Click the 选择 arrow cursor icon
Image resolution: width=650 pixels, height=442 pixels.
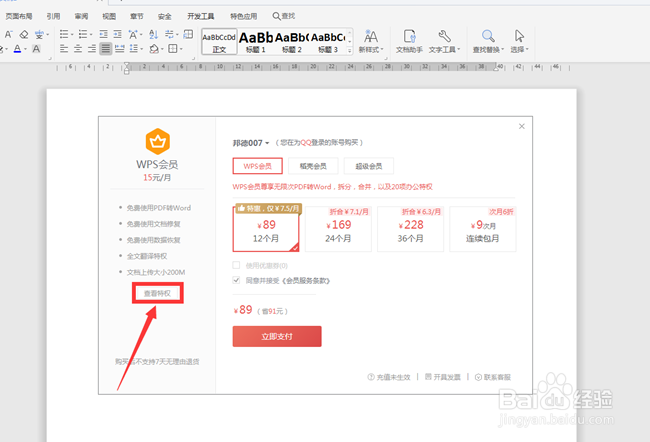(519, 36)
